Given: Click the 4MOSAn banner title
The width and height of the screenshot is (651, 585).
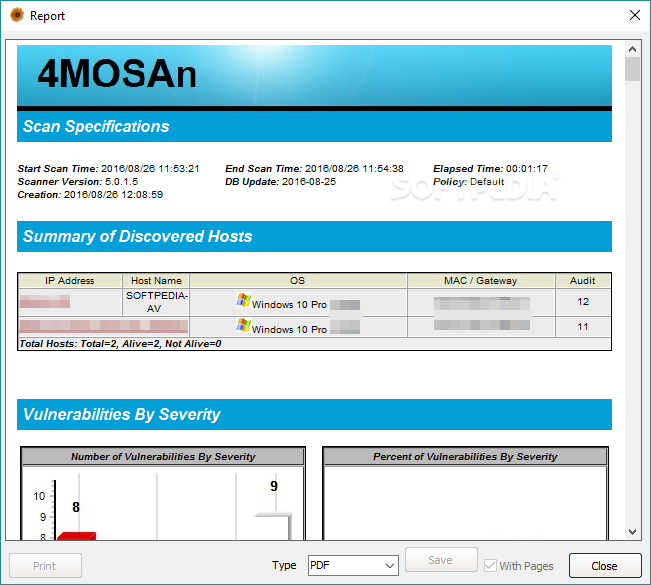Looking at the screenshot, I should [117, 74].
